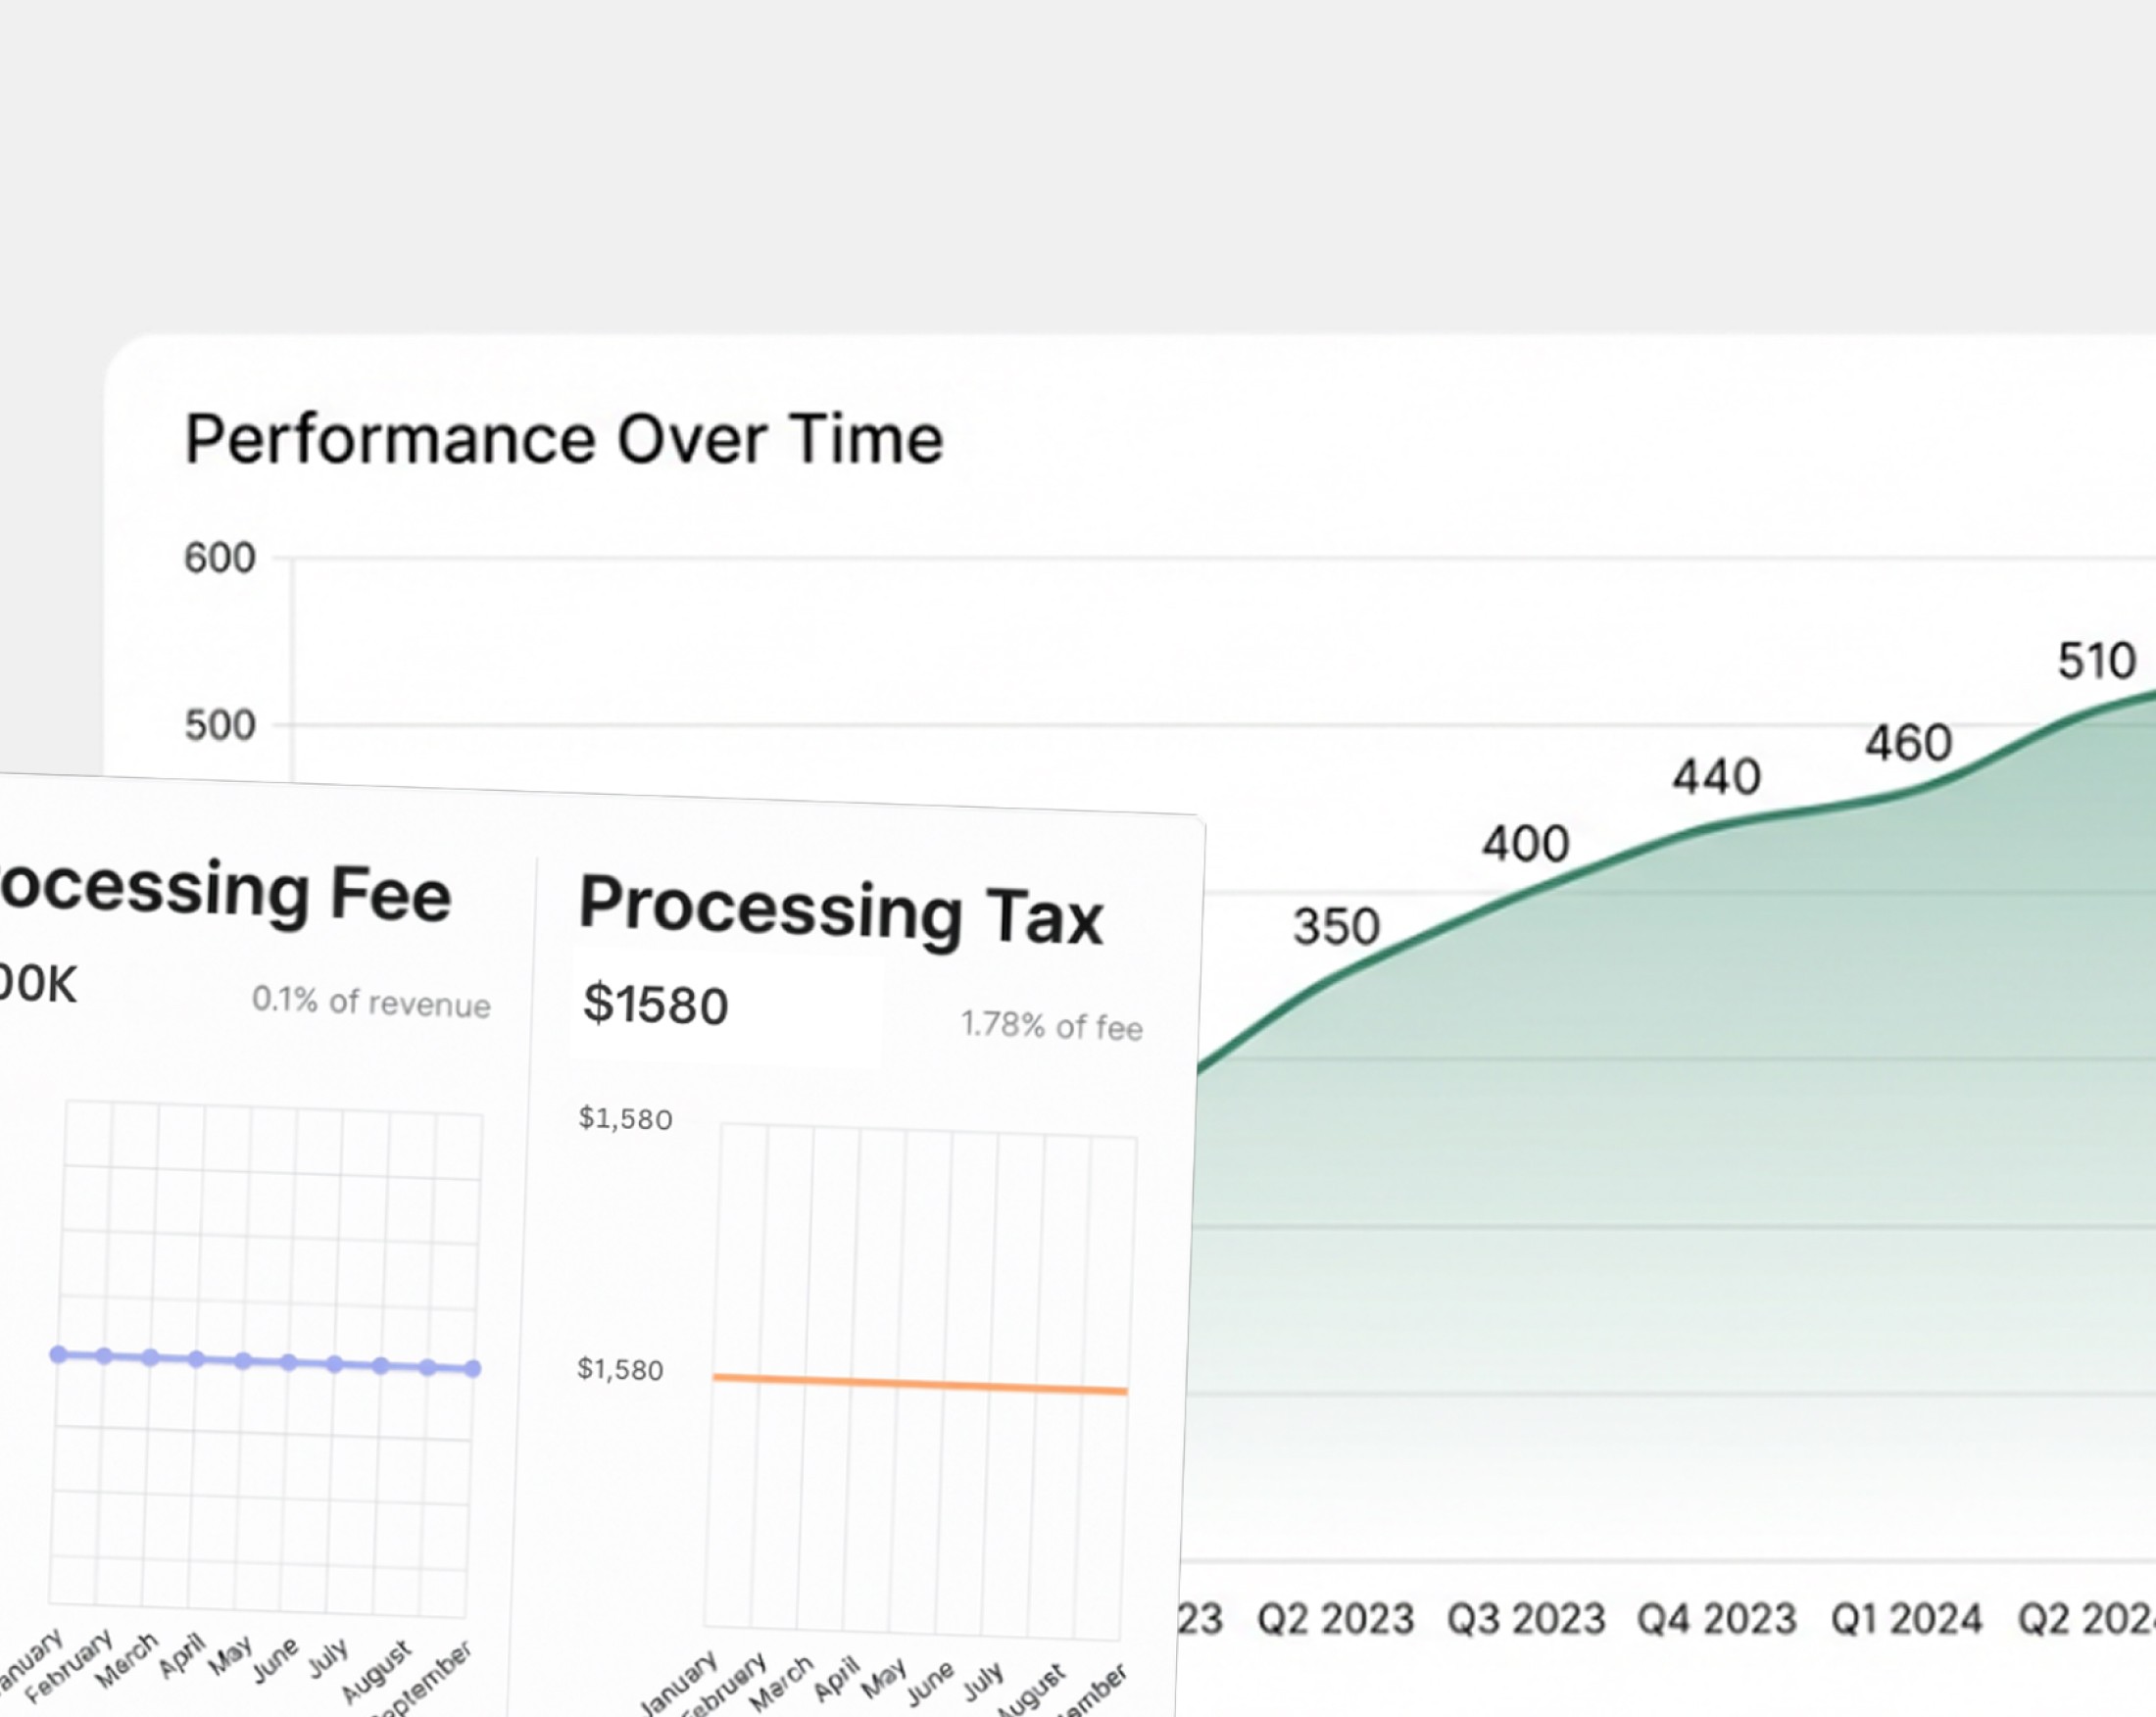This screenshot has height=1717, width=2156.
Task: Click the Performance Over Time title
Action: tap(564, 439)
